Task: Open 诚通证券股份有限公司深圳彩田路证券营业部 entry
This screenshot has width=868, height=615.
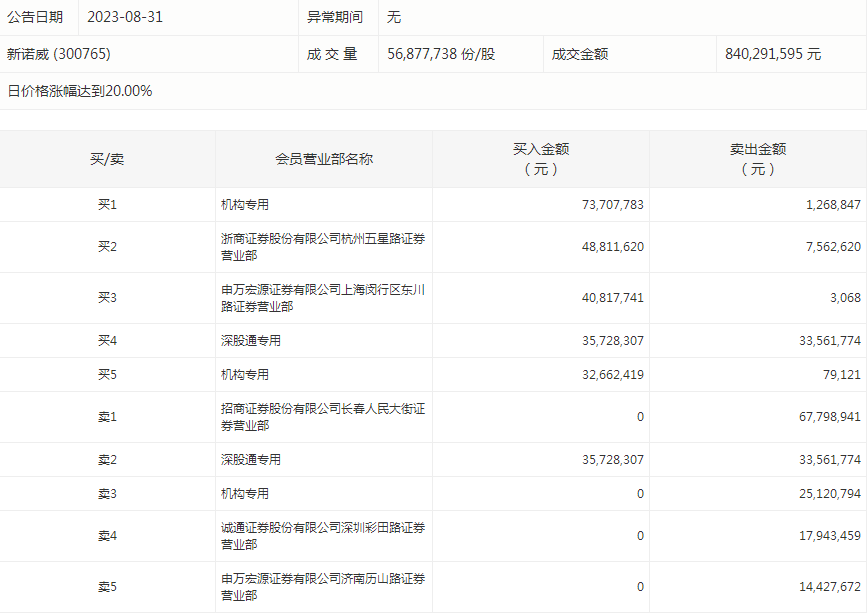Action: [323, 536]
